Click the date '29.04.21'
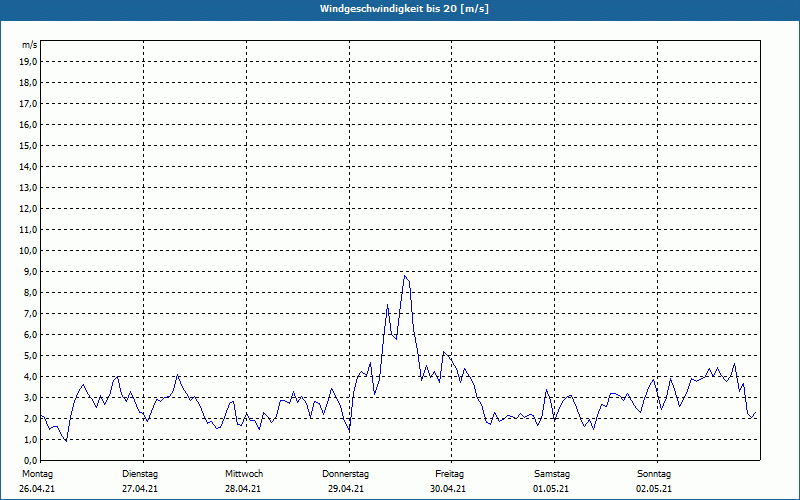 click(x=346, y=489)
